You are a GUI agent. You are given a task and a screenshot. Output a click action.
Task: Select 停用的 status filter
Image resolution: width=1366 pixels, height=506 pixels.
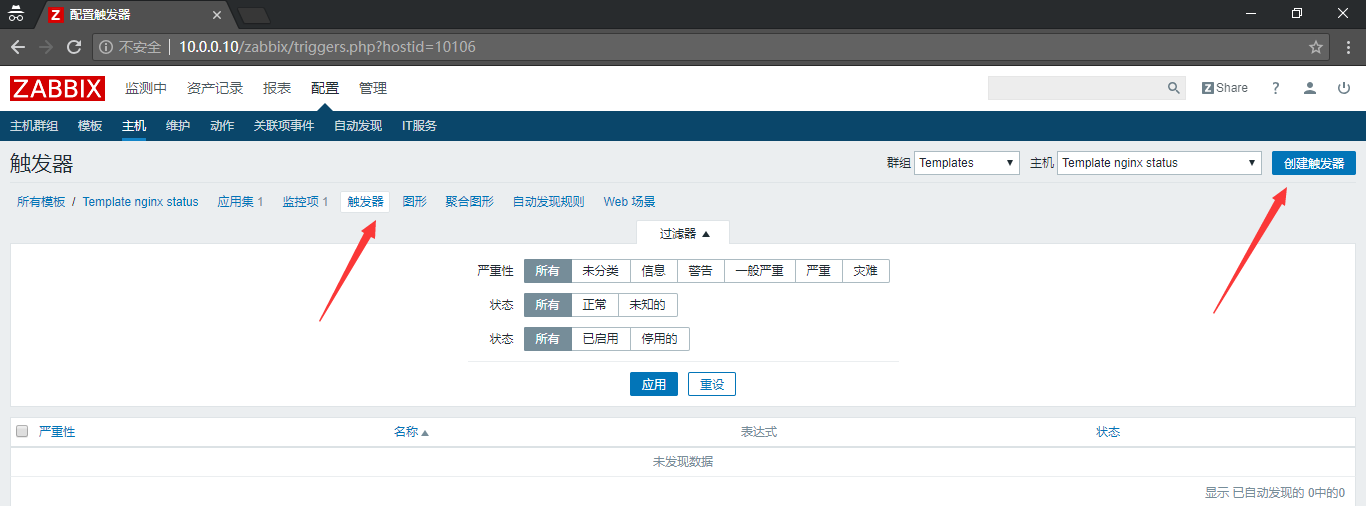(660, 339)
